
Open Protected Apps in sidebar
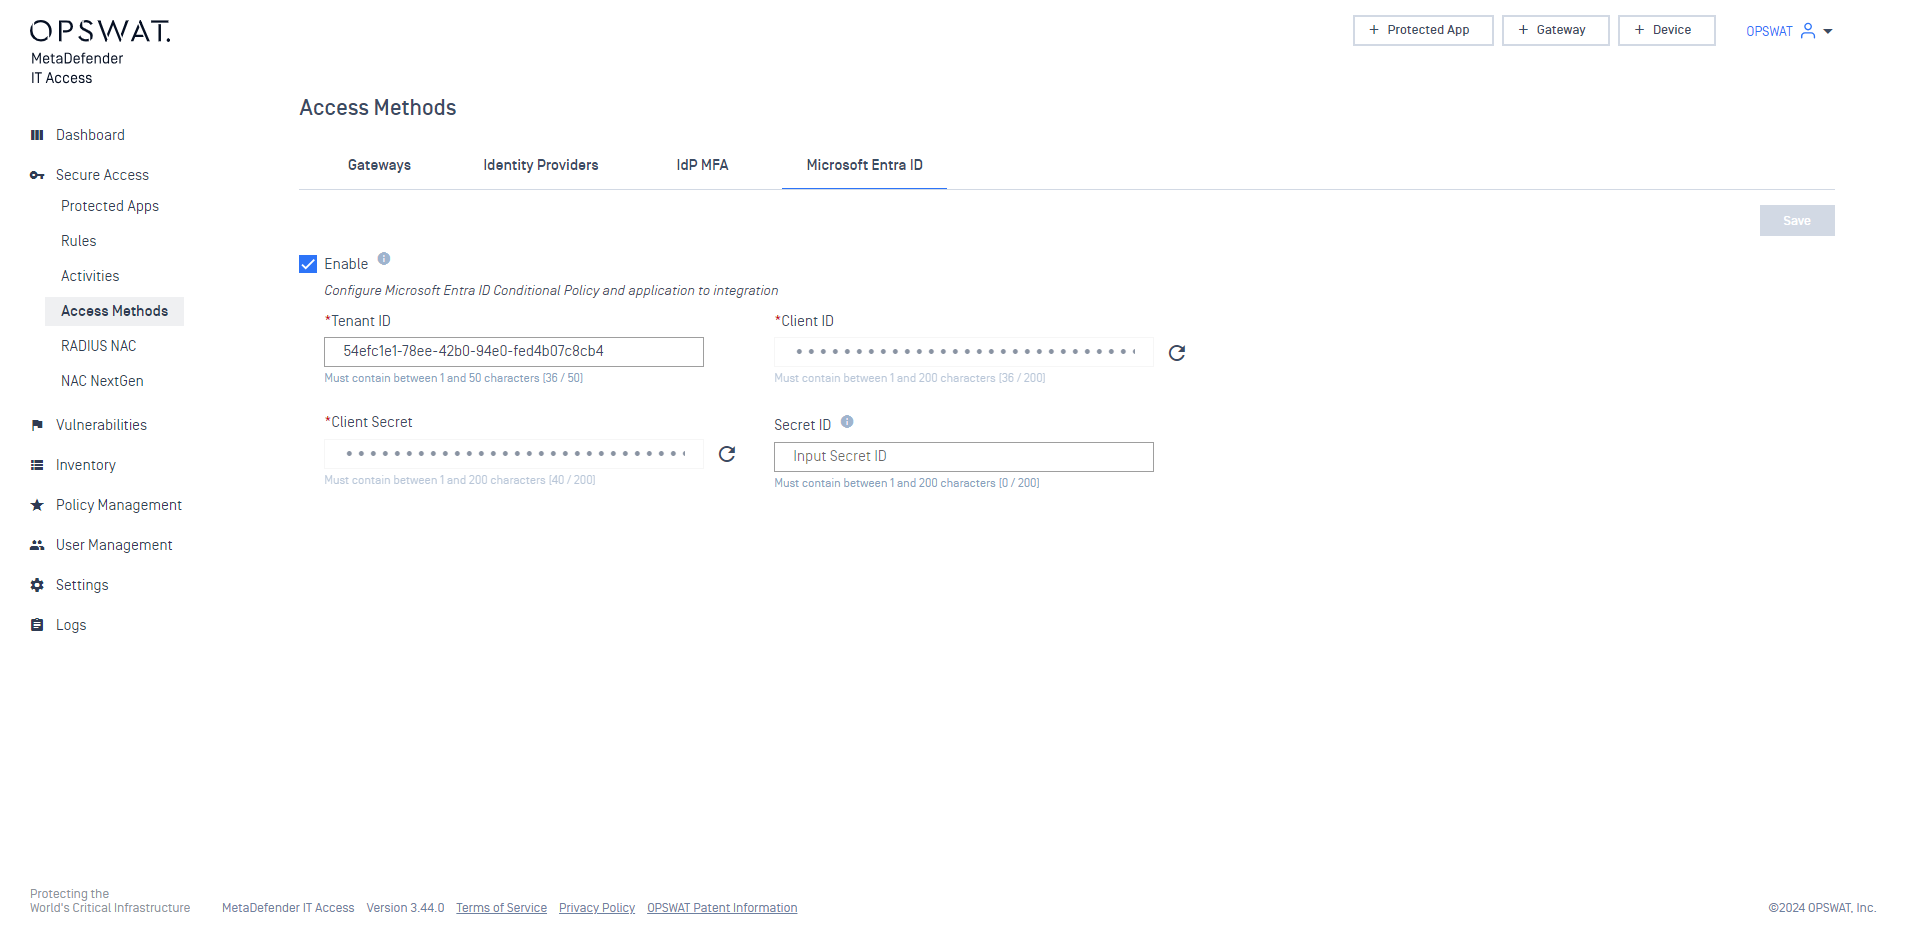[110, 206]
